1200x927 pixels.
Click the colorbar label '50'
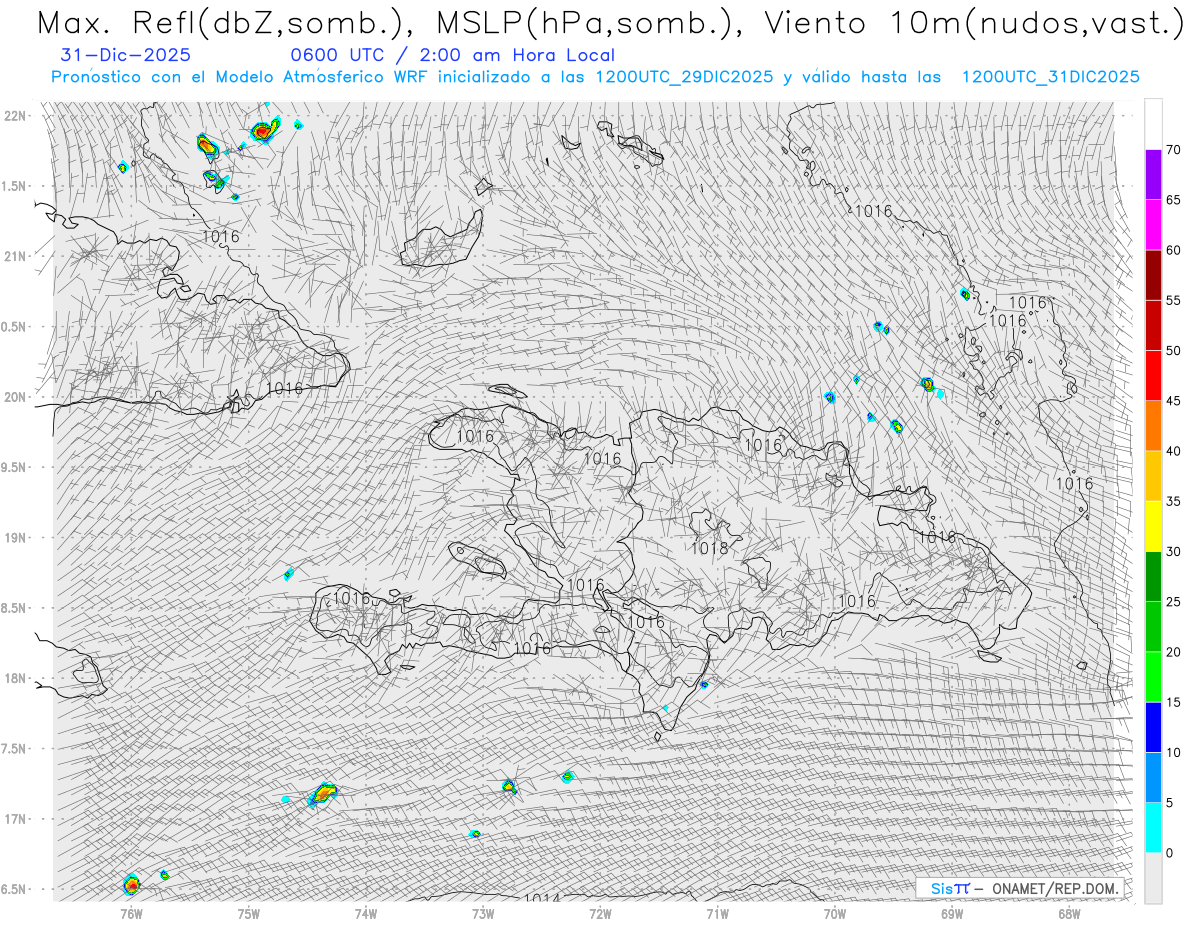tap(1173, 351)
